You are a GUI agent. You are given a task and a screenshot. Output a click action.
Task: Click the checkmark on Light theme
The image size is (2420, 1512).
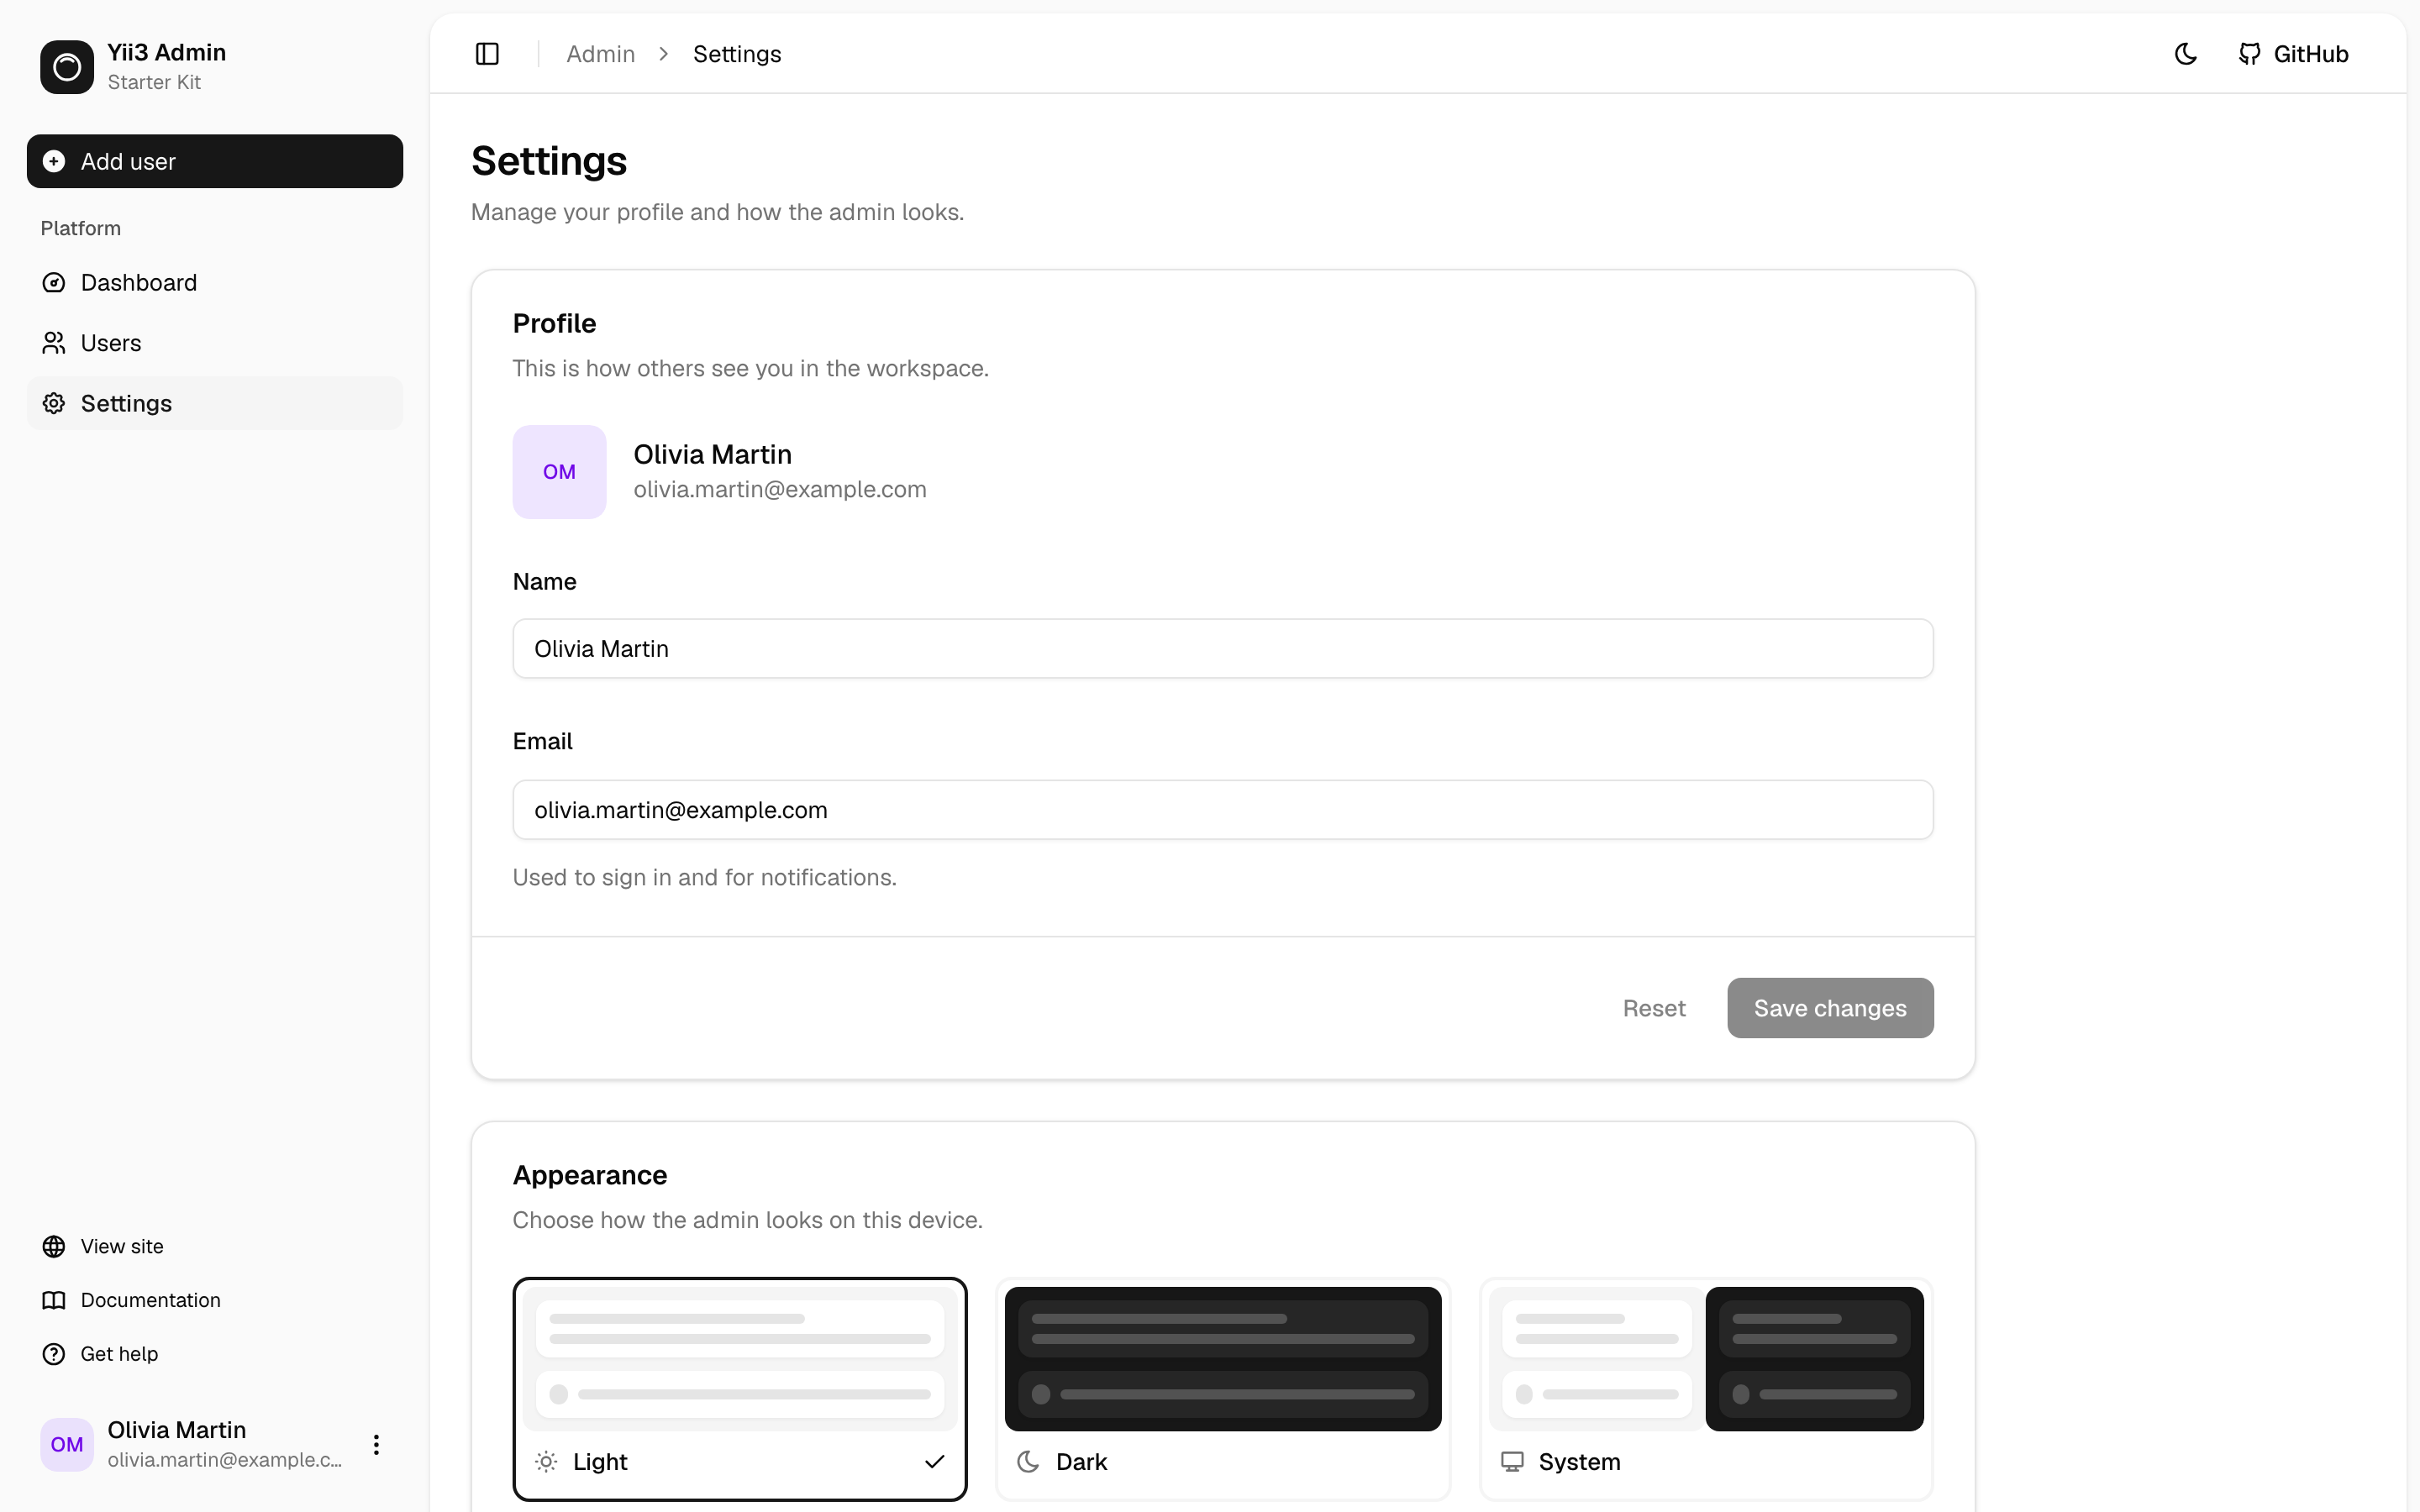(935, 1462)
